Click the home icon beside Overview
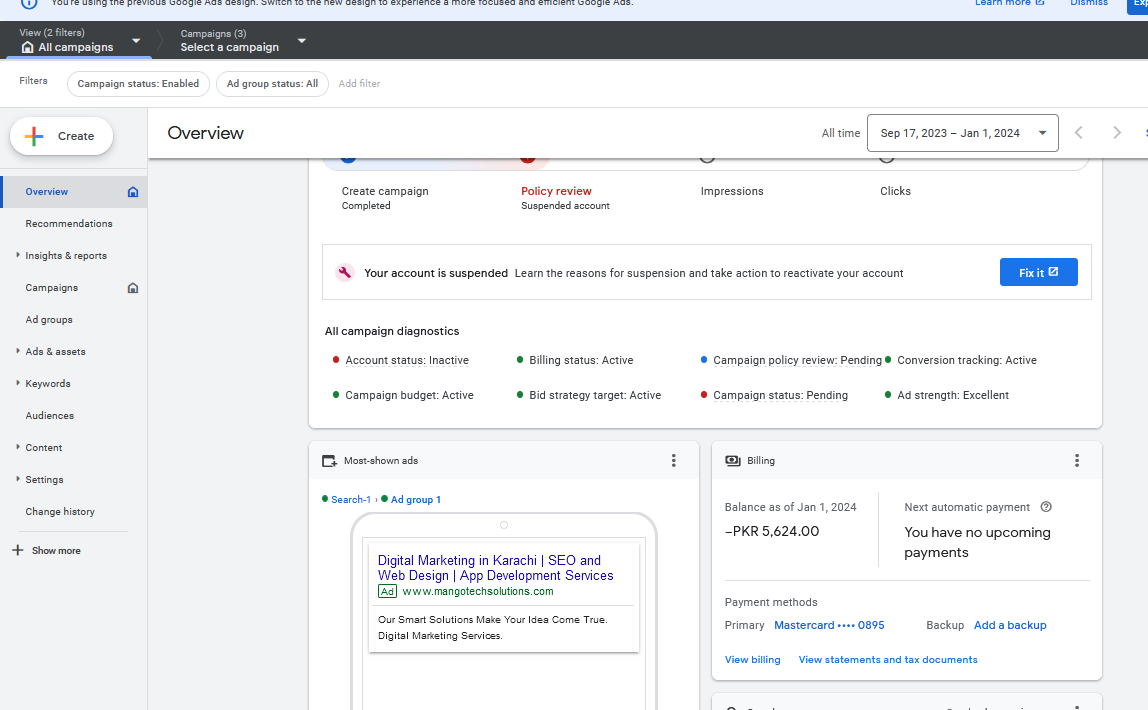Viewport: 1148px width, 710px height. [x=133, y=192]
